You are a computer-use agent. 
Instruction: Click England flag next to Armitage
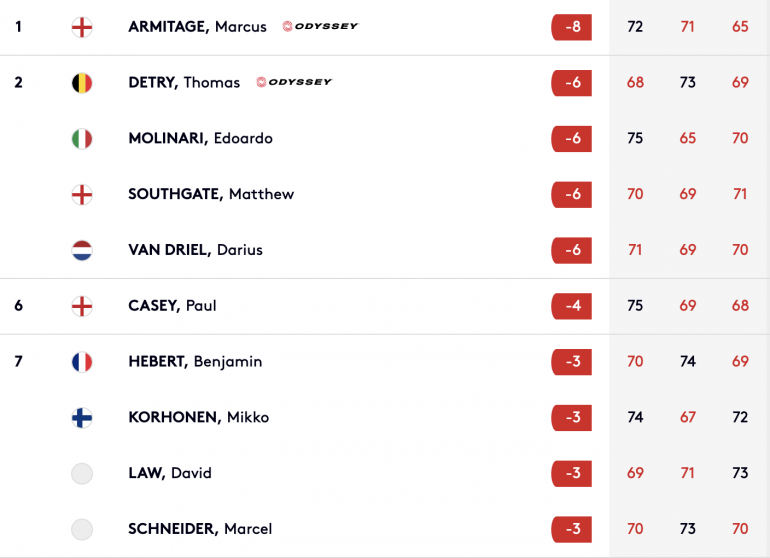82,27
